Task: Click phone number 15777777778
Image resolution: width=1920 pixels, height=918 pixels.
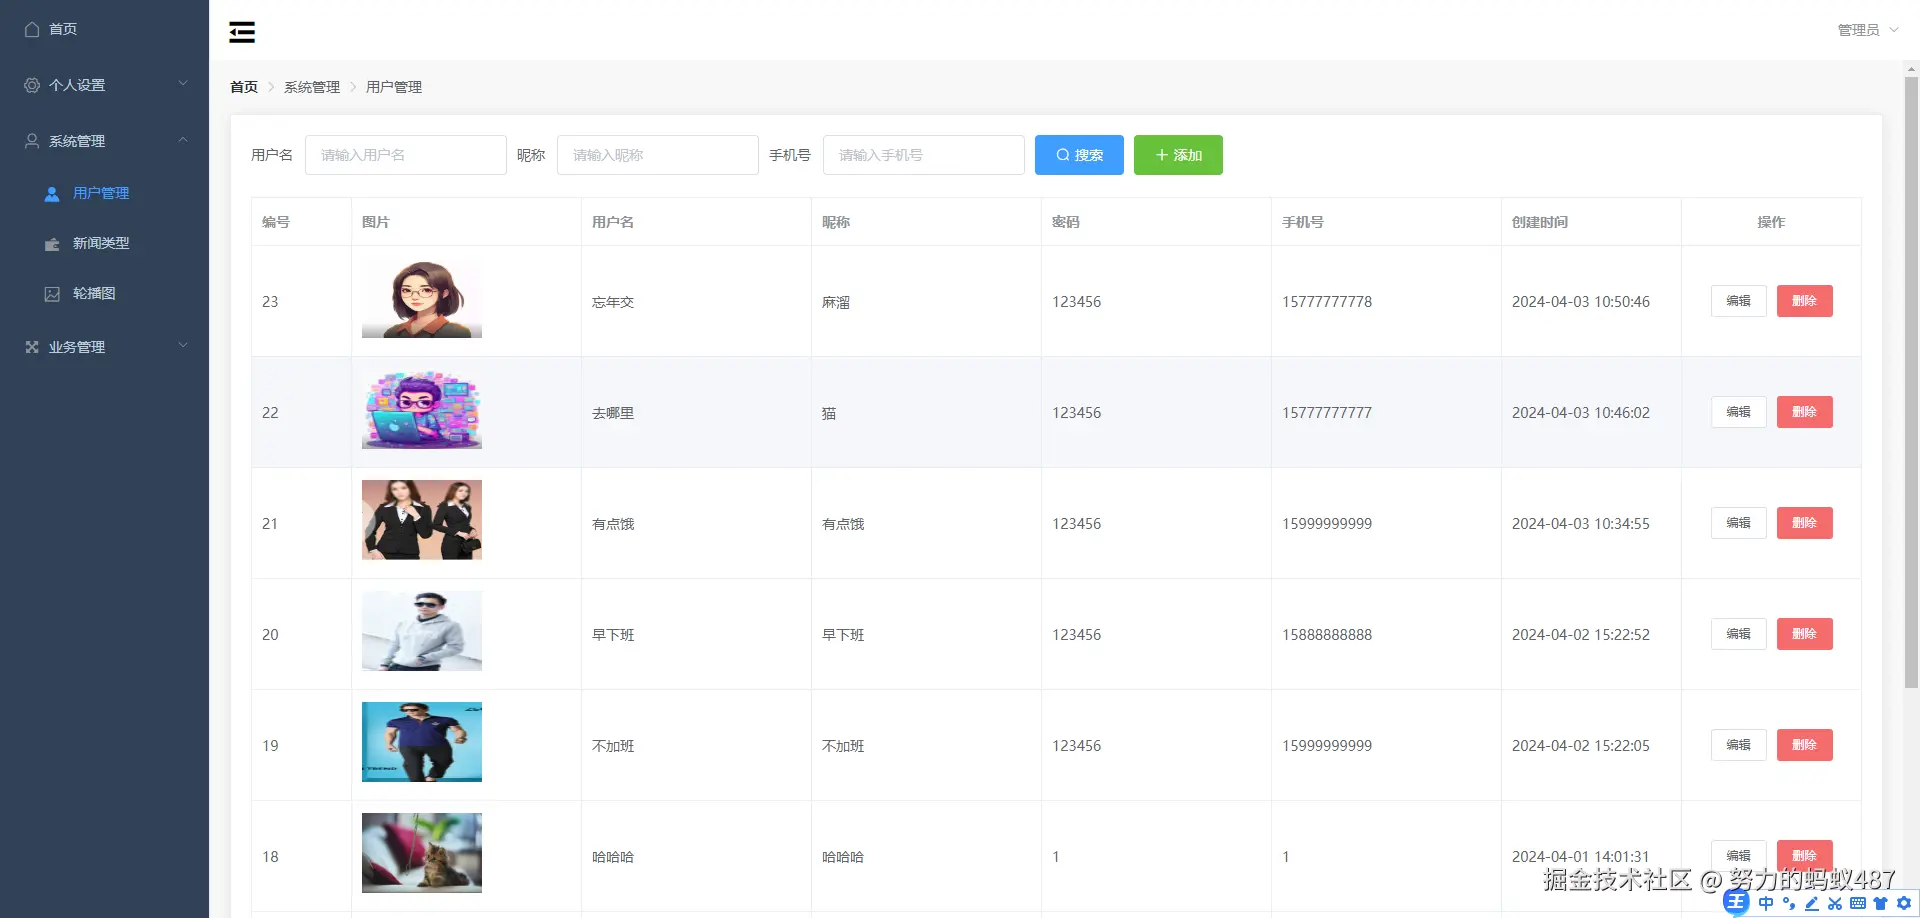Action: (1327, 302)
